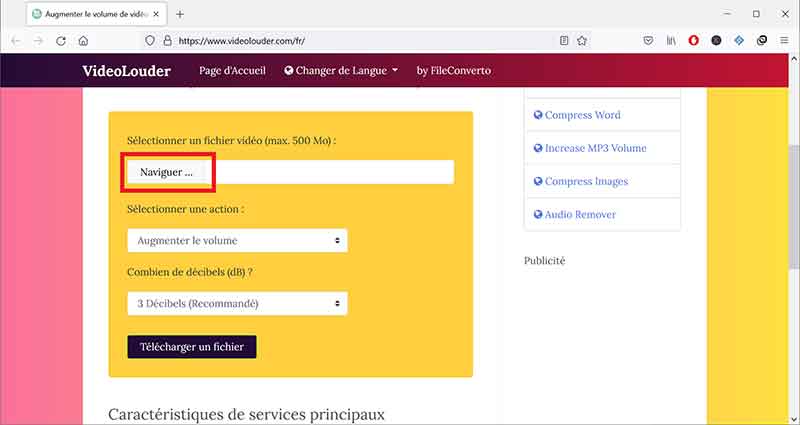
Task: Open a new tab with the plus button
Action: tap(180, 14)
